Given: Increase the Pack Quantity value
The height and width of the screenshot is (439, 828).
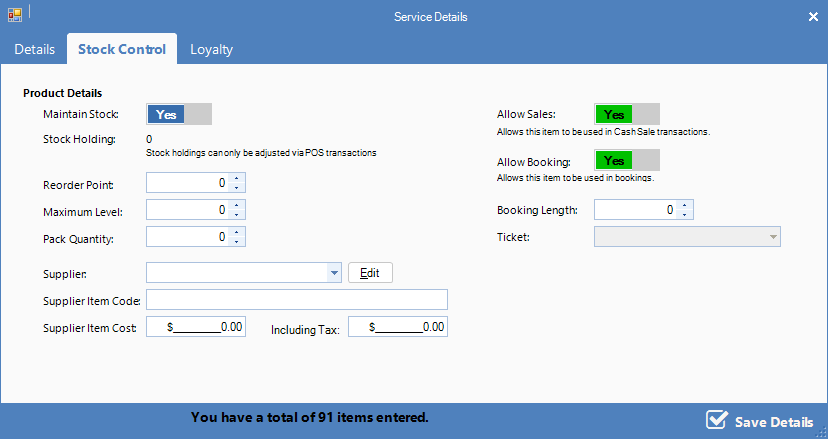Looking at the screenshot, I should [x=237, y=233].
